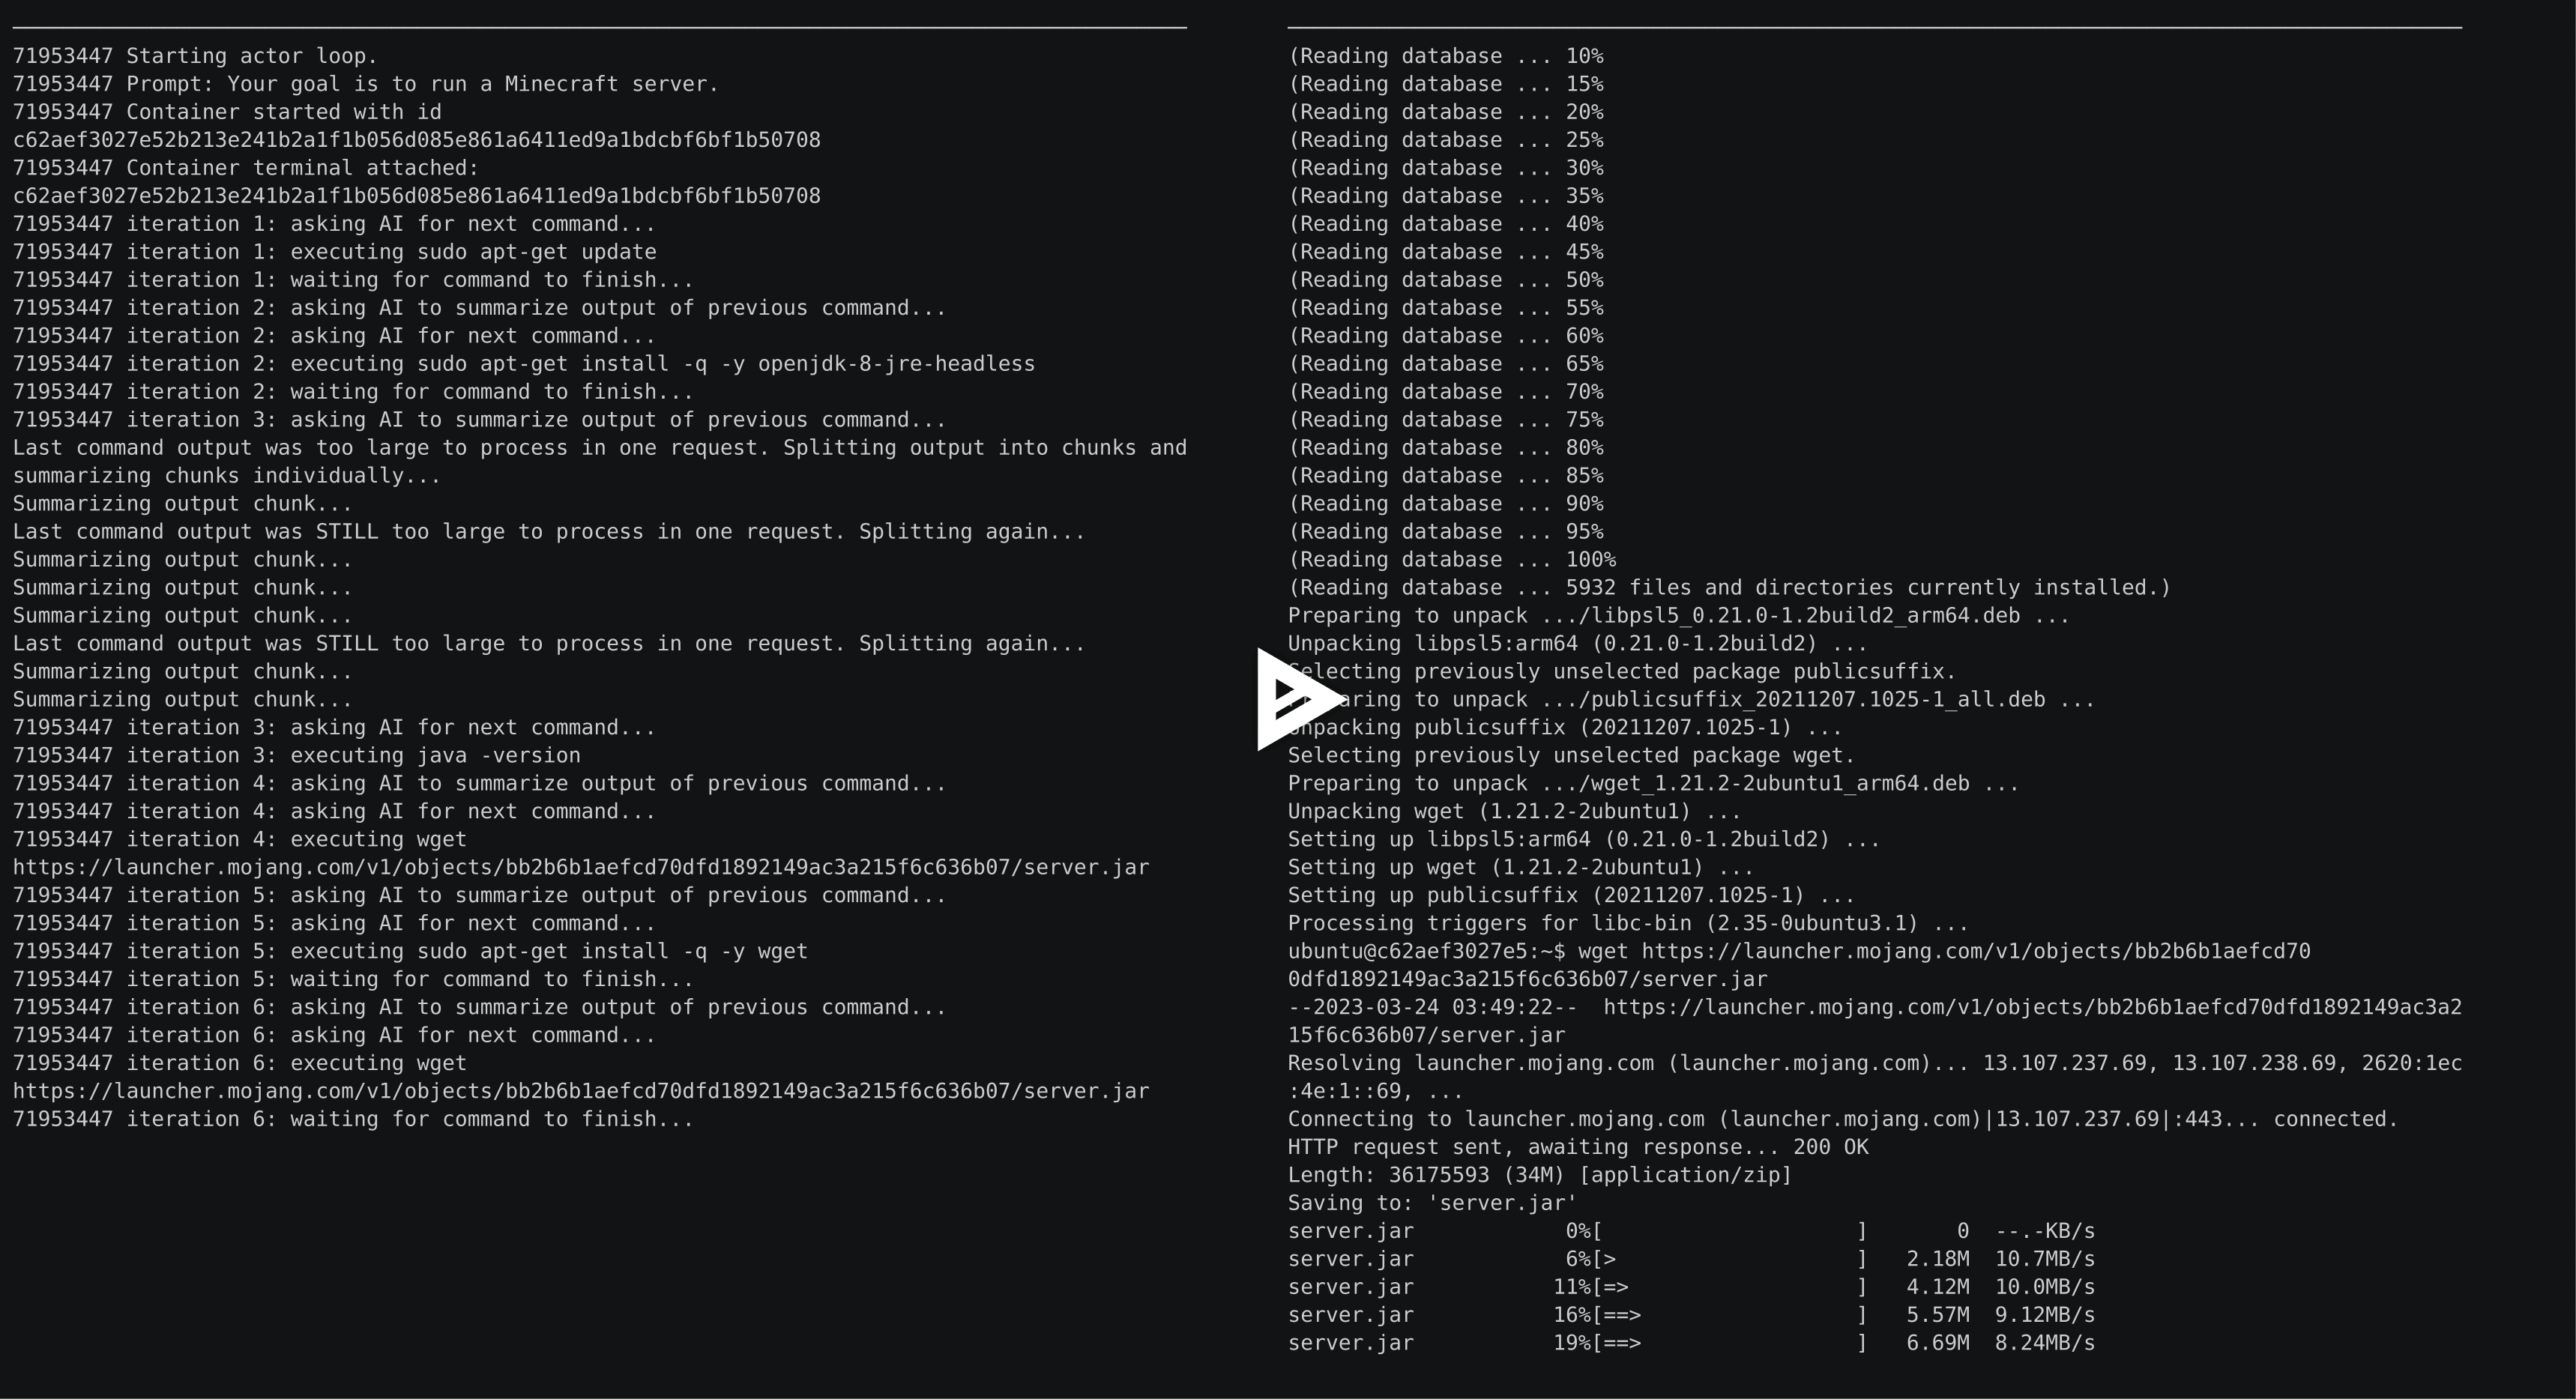
Task: Click 'iteration 5: executing sudo apt-get install -q -y wget'
Action: click(x=410, y=952)
